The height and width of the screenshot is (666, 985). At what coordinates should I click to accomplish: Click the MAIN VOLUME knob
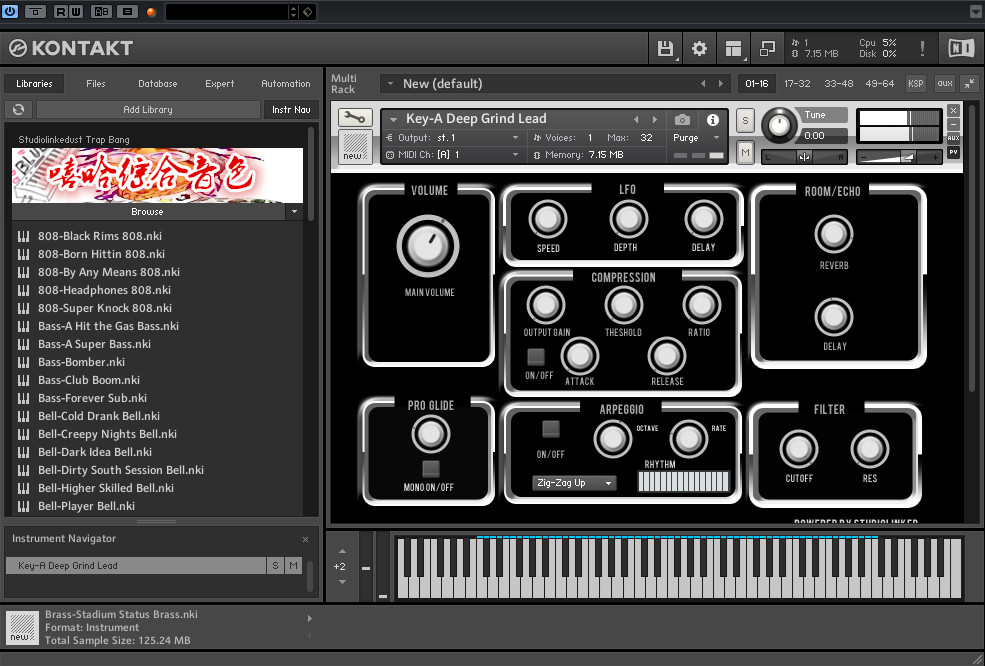(428, 246)
